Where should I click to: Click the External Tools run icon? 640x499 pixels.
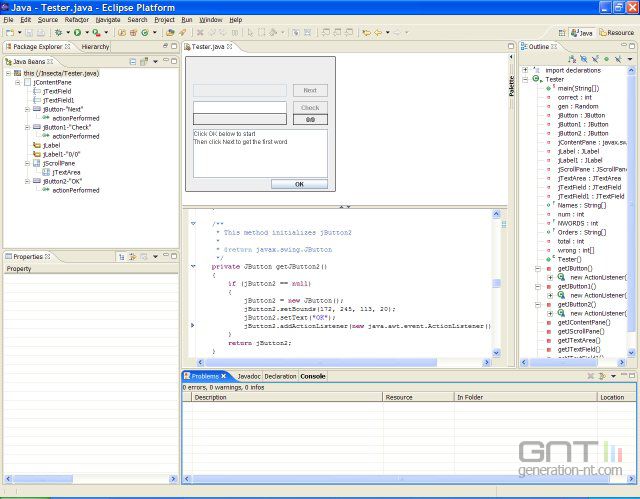96,32
